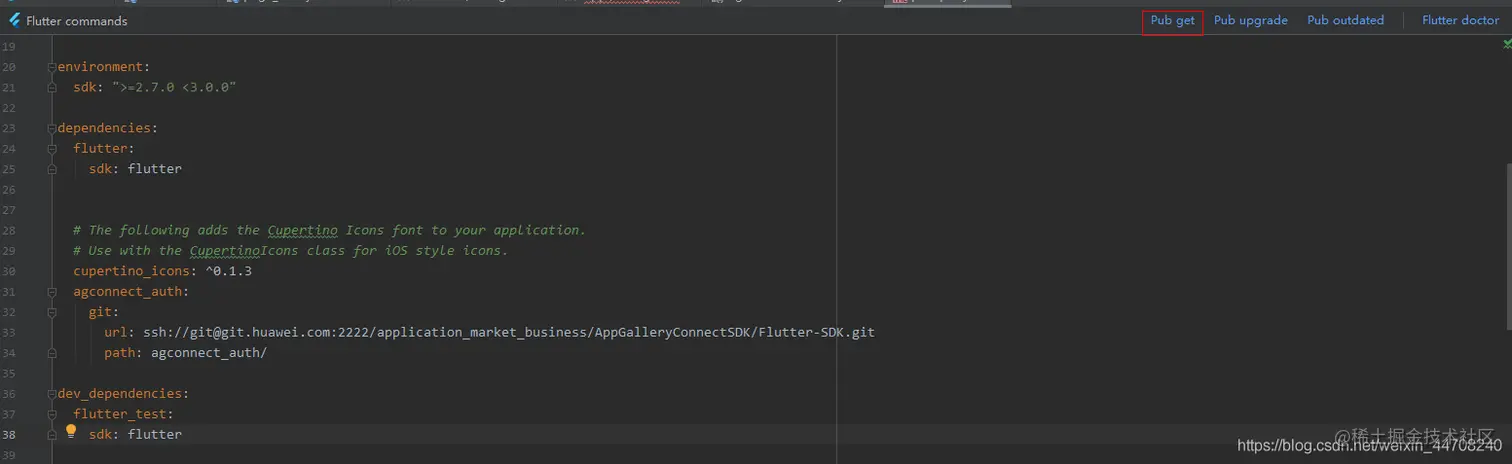Click the 'environment:' key

[103, 67]
